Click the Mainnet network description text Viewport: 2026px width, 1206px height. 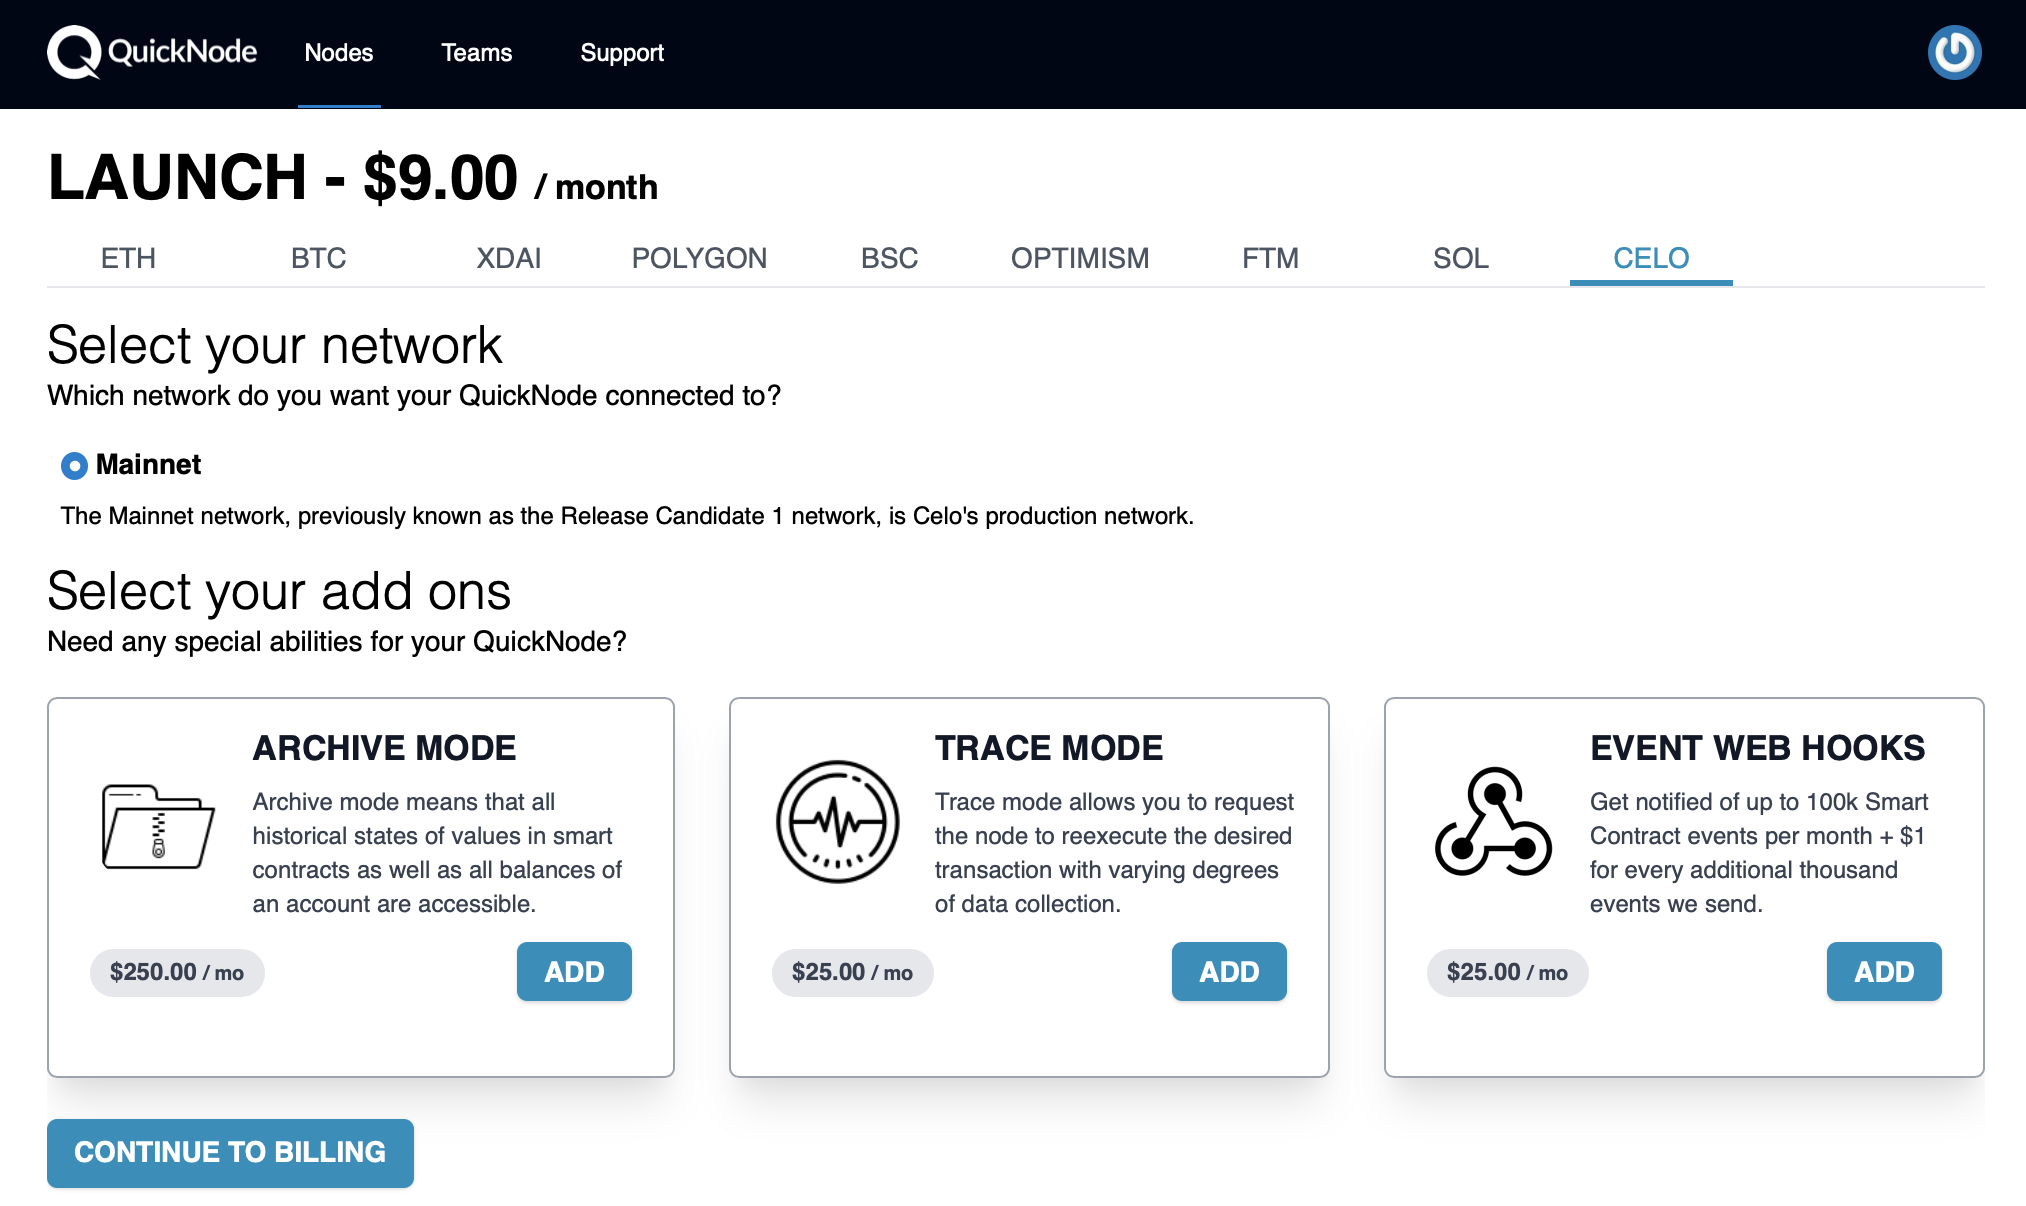627,516
